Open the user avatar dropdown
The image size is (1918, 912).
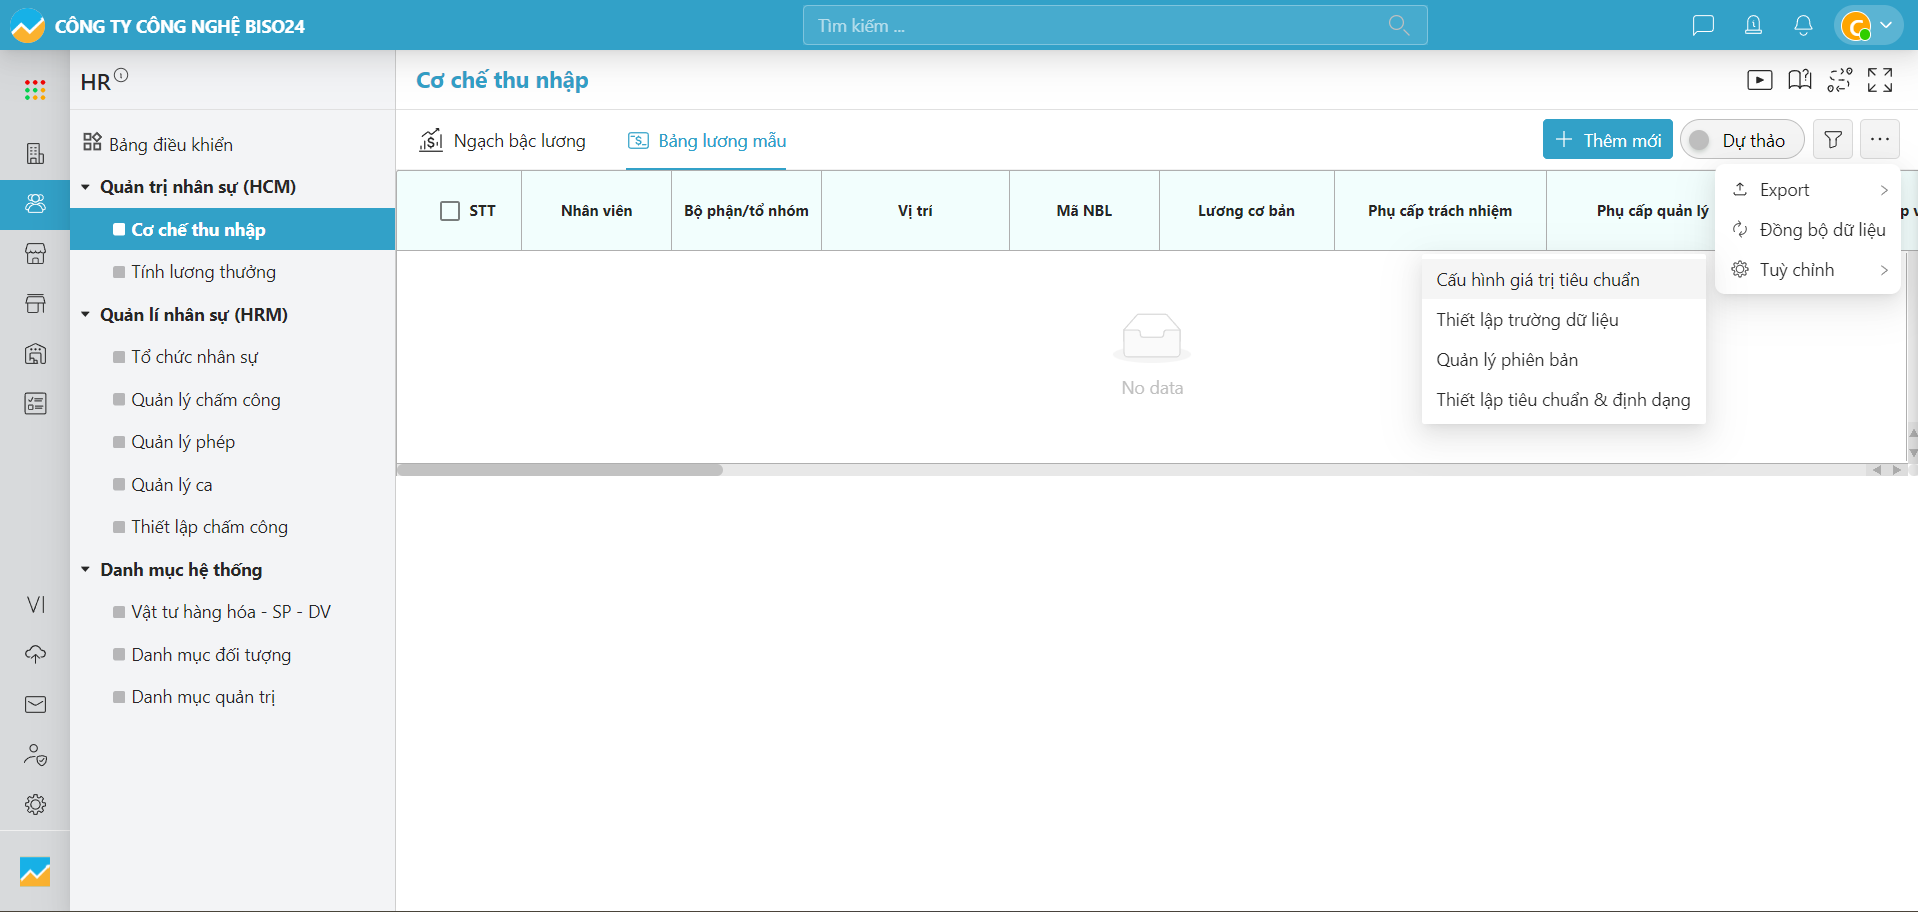pyautogui.click(x=1868, y=26)
